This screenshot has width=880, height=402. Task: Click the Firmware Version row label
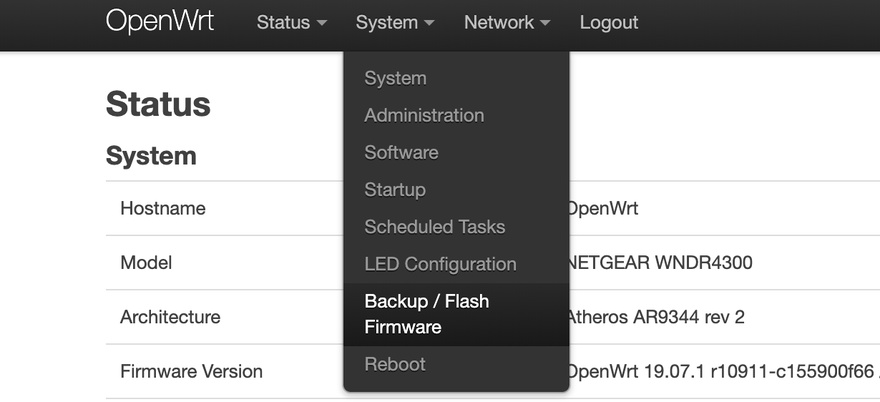[x=191, y=372]
